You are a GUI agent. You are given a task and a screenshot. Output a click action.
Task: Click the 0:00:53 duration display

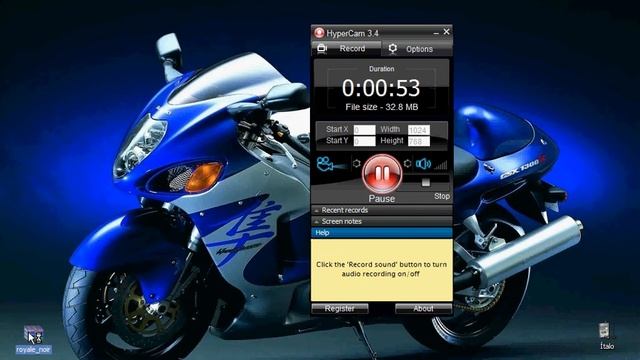381,88
